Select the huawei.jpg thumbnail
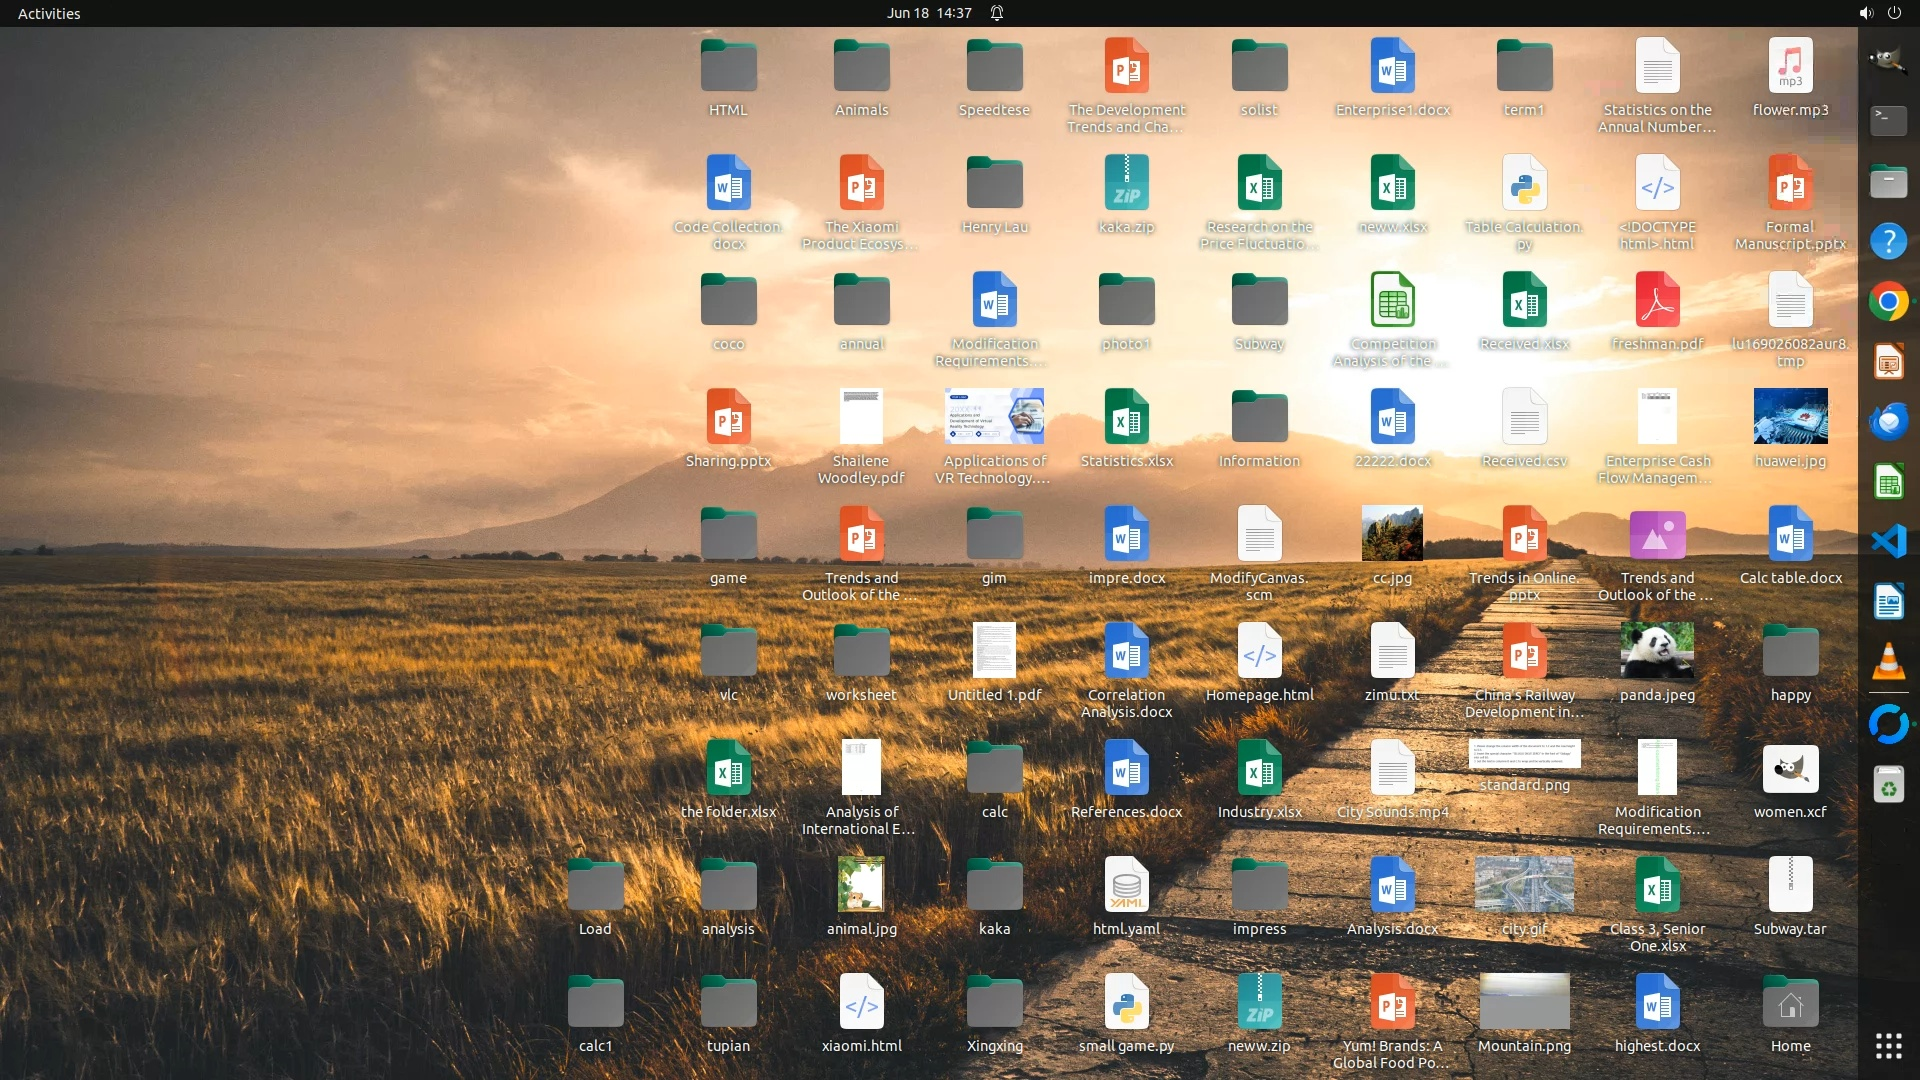 coord(1790,417)
